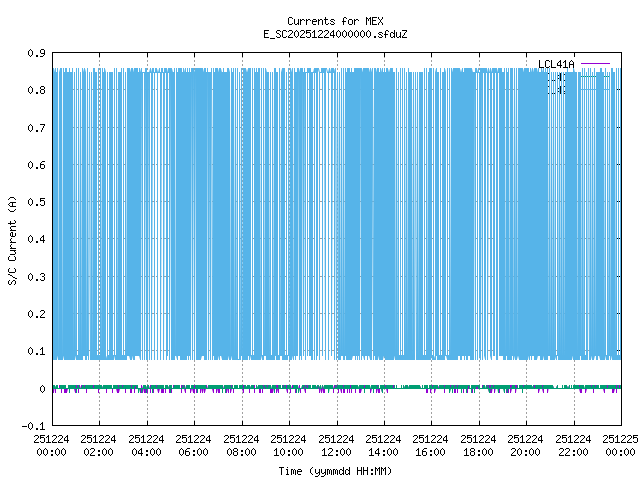Screen dimensions: 640x480
Task: Click the 251224 00:00 x-axis tick label
Action: point(52,445)
